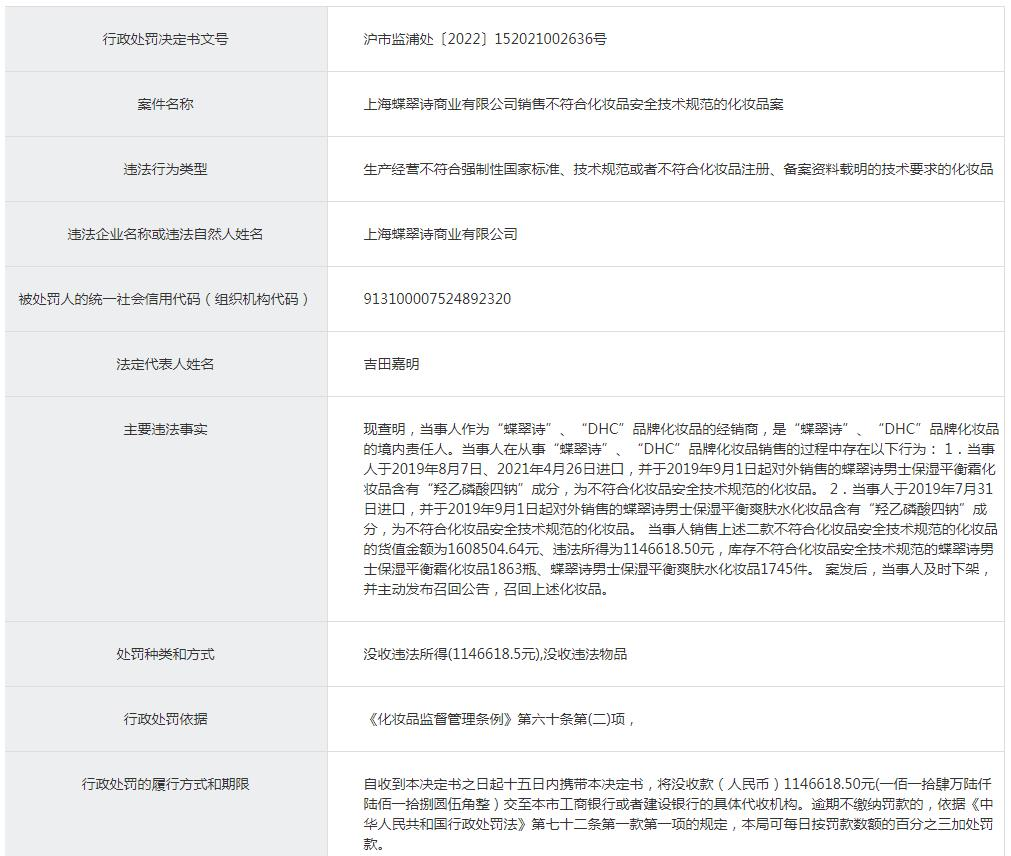
Task: Click the 行政处罚依据 label
Action: pos(165,719)
